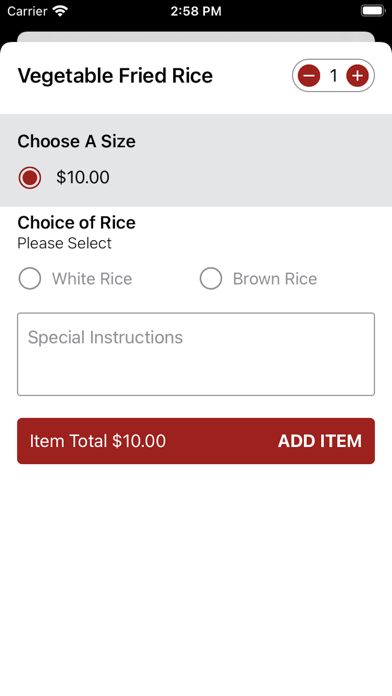392x696 pixels.
Task: Choose the White Rice radio circle
Action: (x=30, y=279)
